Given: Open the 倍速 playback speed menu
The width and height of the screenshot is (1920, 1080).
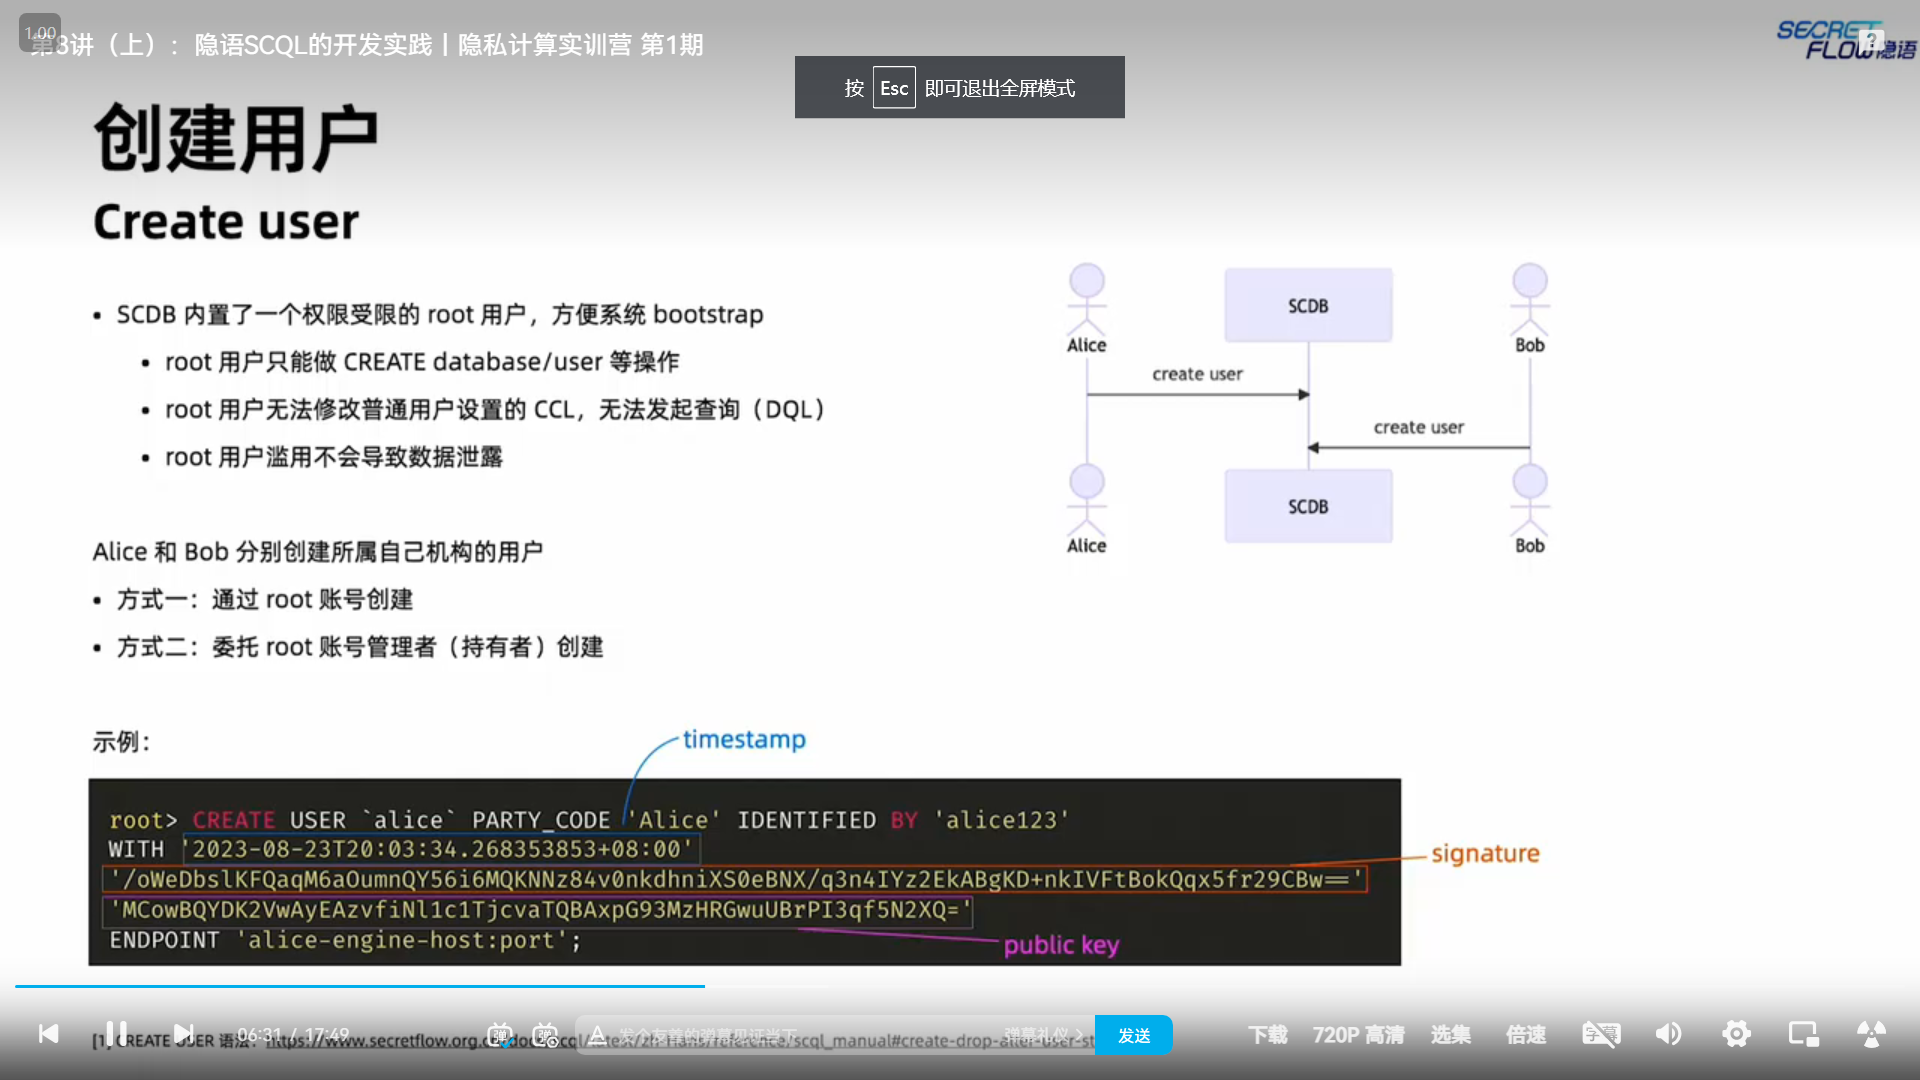Looking at the screenshot, I should [x=1526, y=1035].
